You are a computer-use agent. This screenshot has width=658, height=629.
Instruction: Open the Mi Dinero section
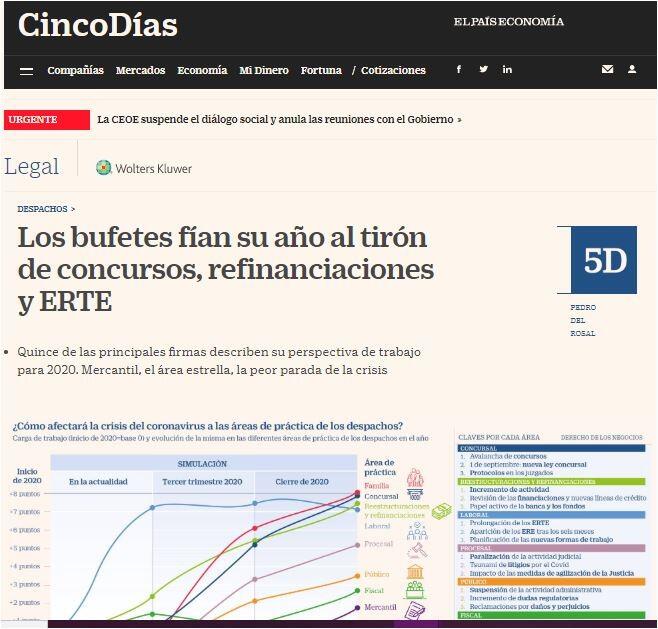[264, 71]
